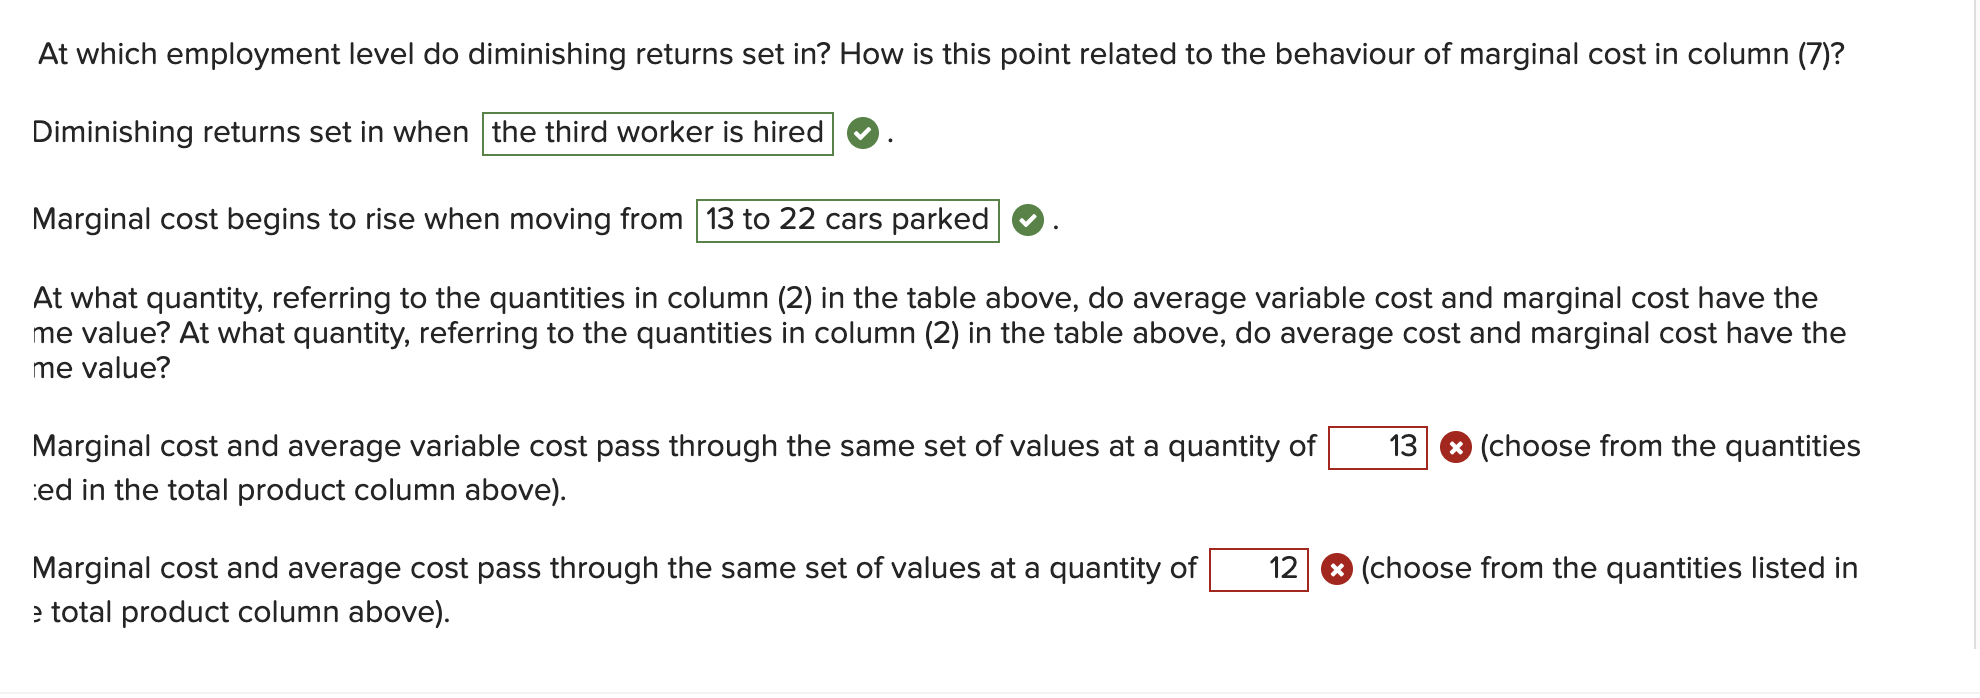Viewport: 1980px width, 698px height.
Task: Click the marginal cost quantity entry field
Action: pyautogui.click(x=1376, y=447)
